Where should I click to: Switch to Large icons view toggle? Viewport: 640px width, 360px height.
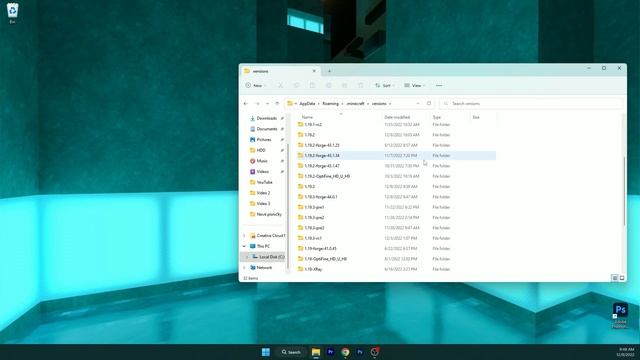pyautogui.click(x=622, y=278)
